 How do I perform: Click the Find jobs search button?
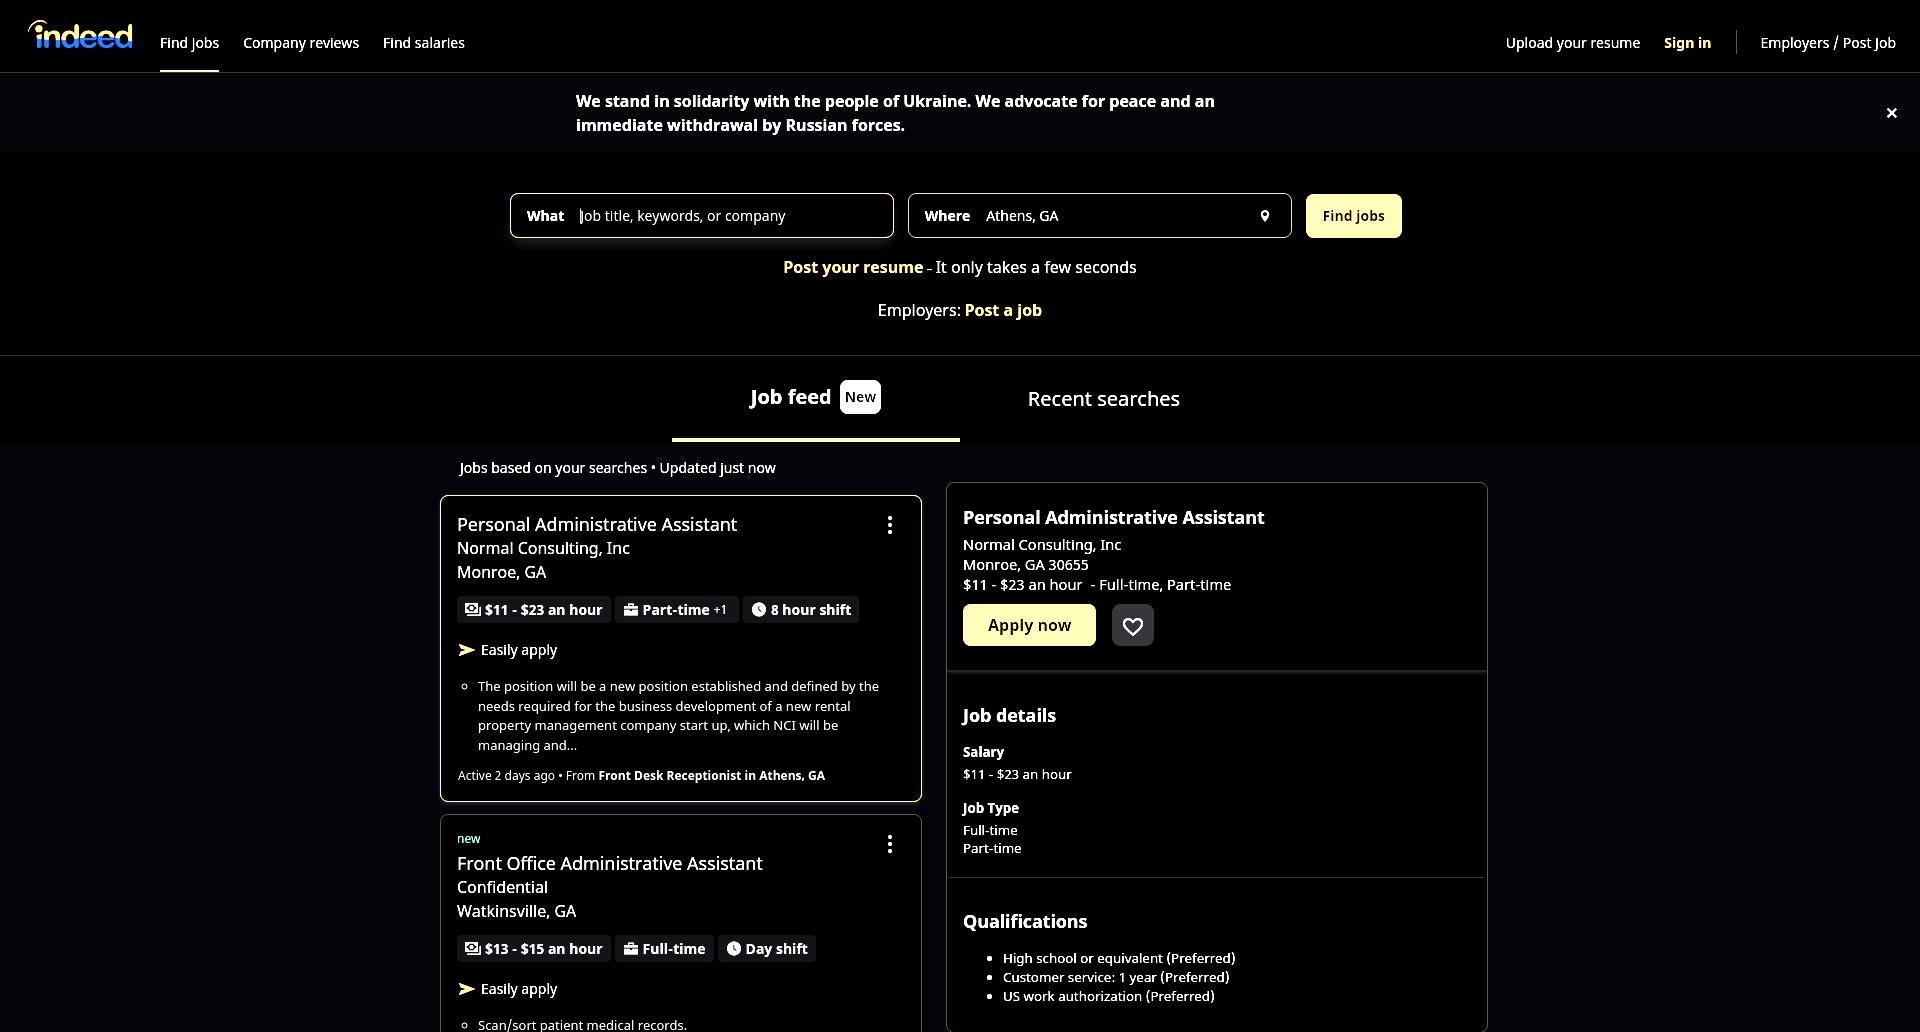(1353, 216)
